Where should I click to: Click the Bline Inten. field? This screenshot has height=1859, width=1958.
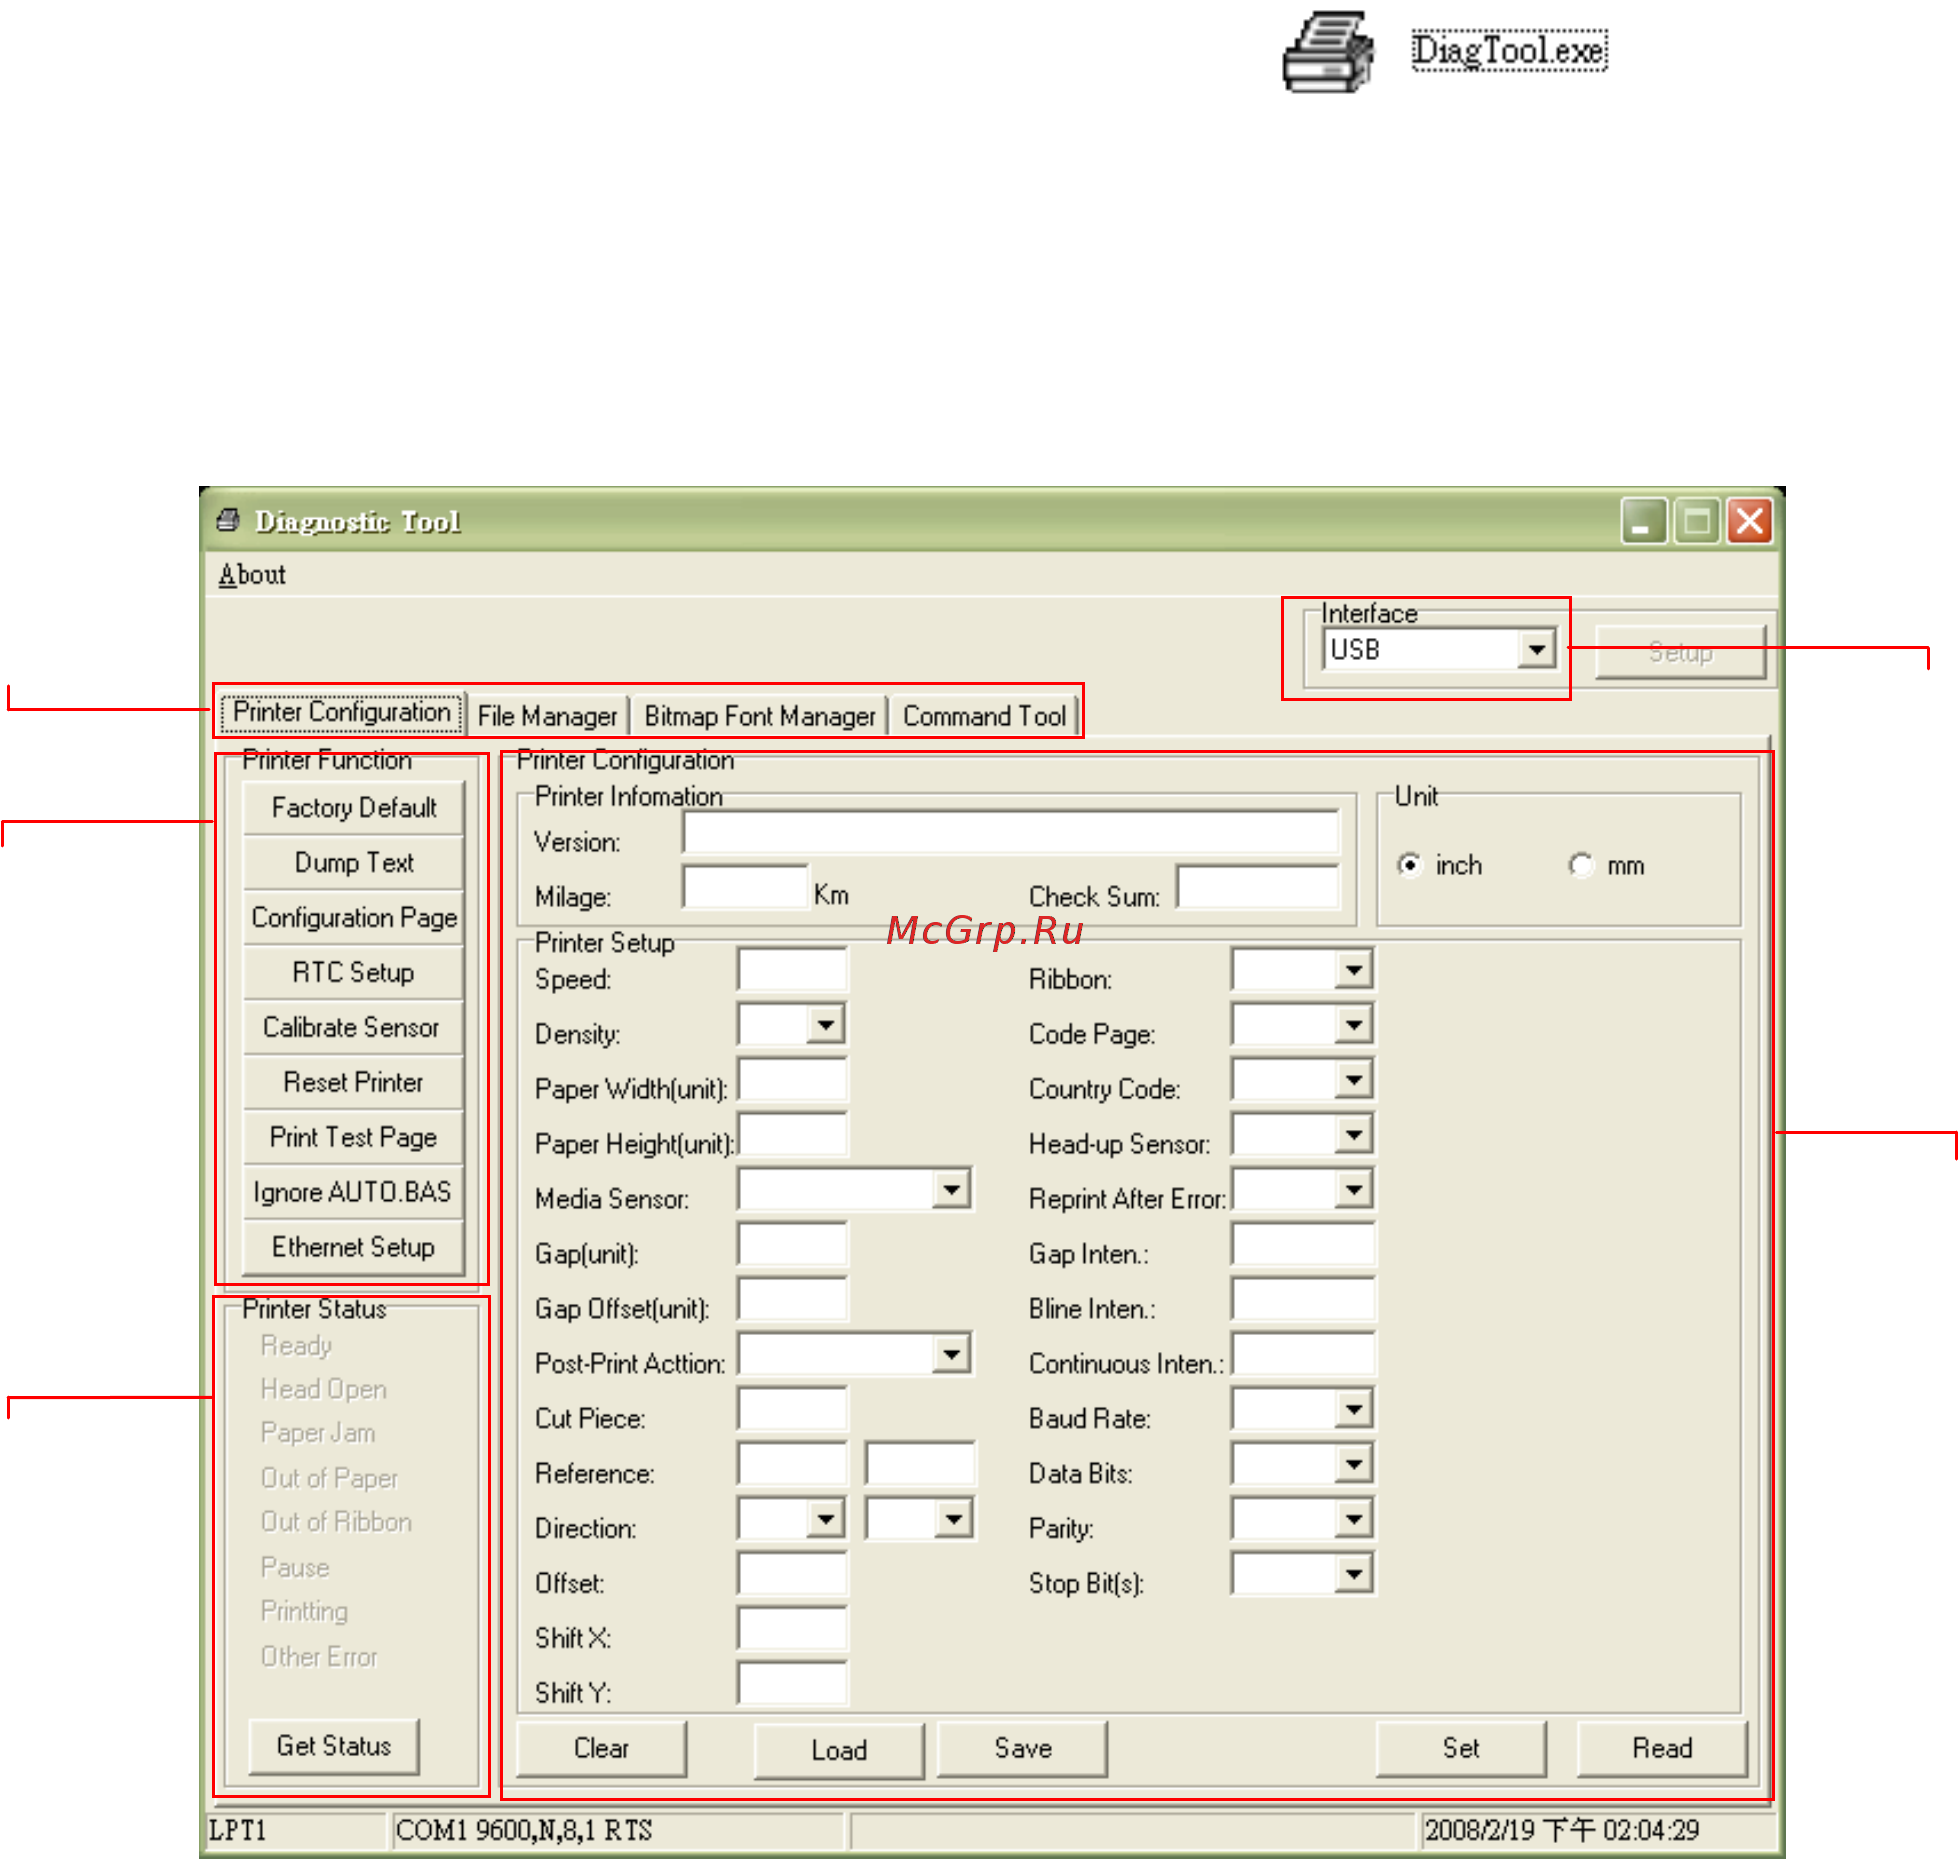click(1303, 1299)
